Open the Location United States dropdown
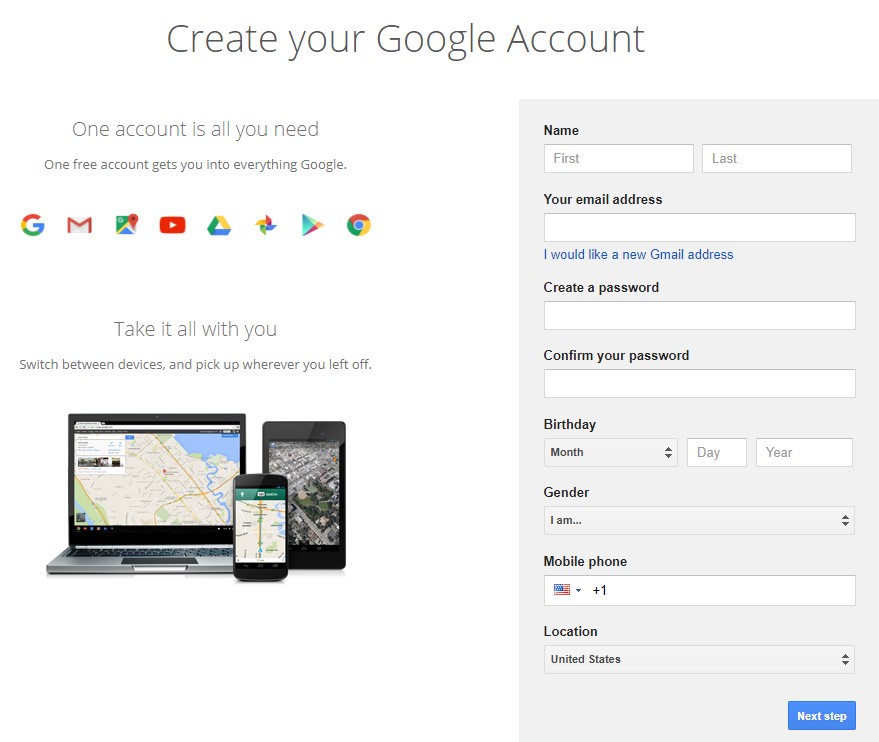 [x=699, y=660]
